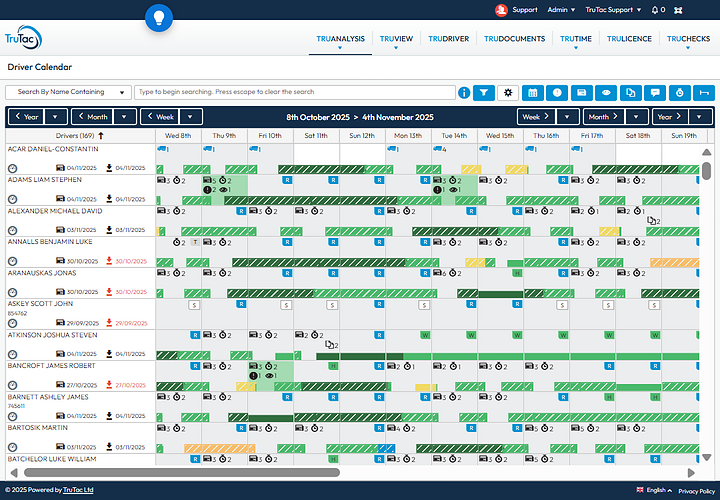720x500 pixels.
Task: Toggle the bed rest toolbar button
Action: (704, 93)
